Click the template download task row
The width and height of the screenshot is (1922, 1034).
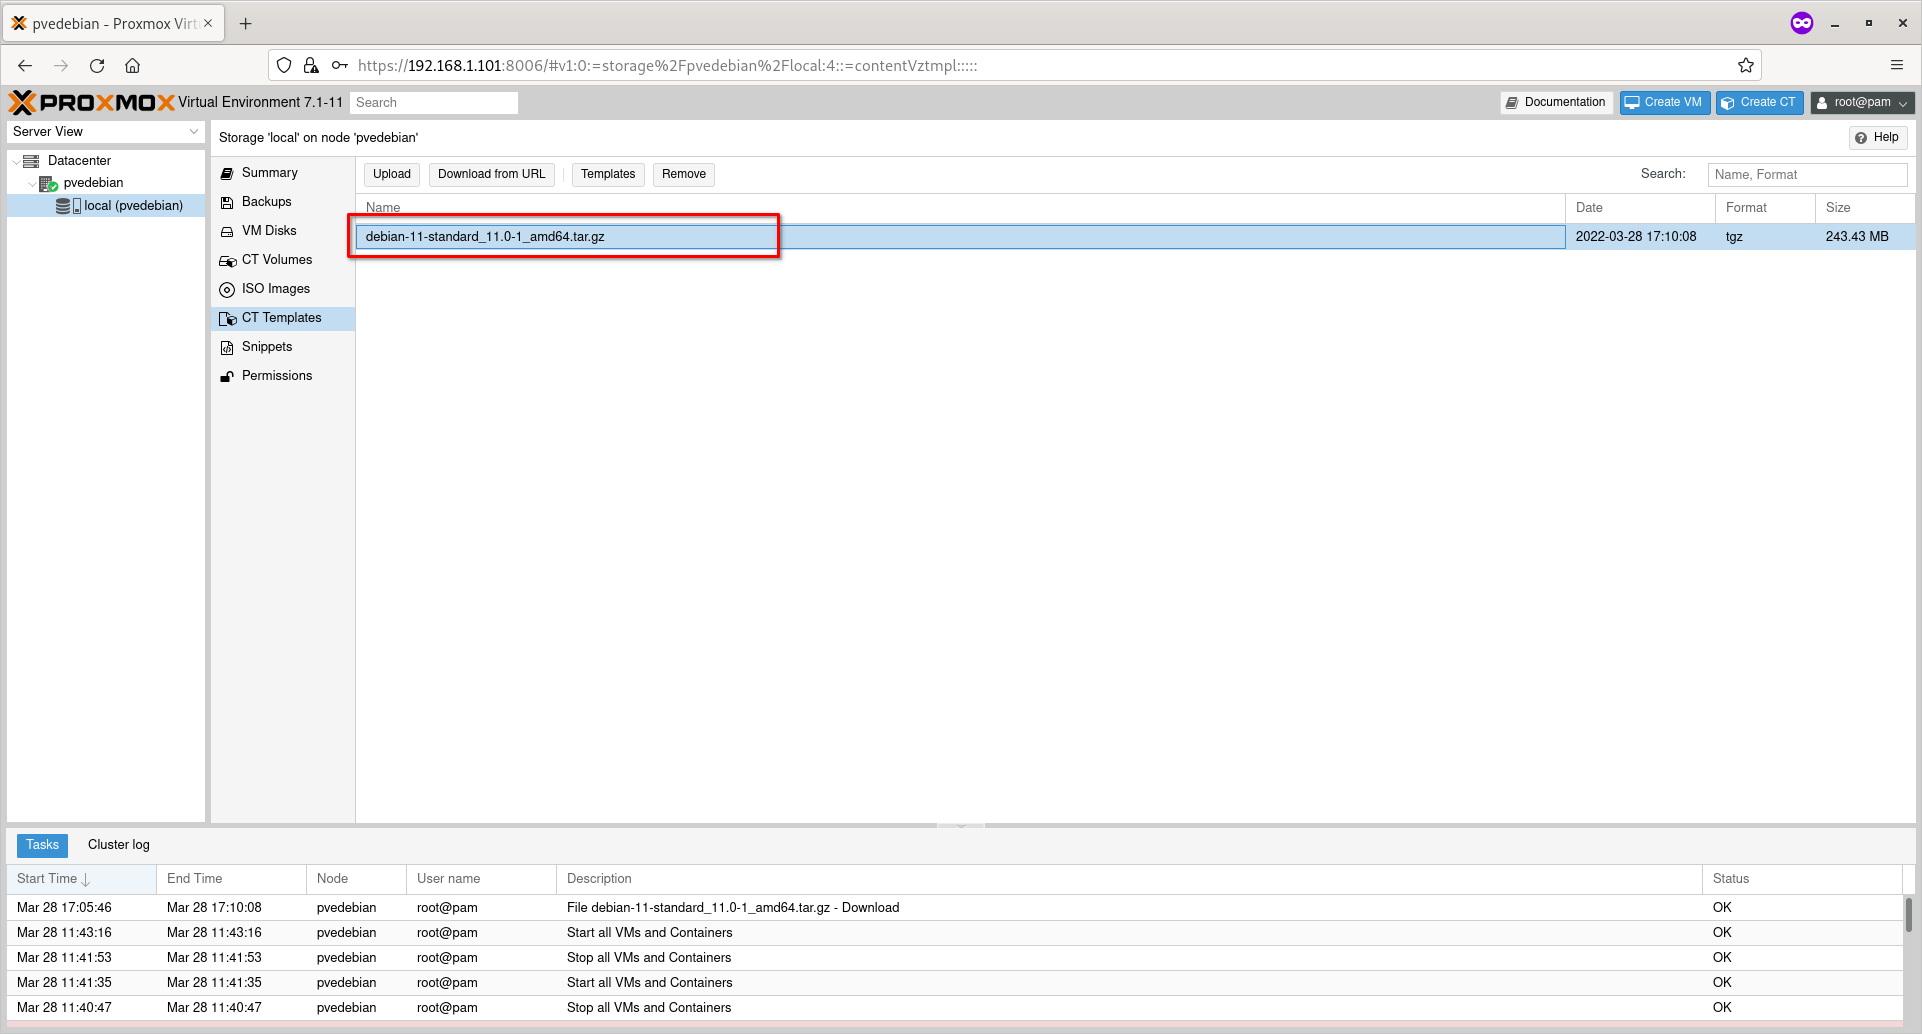pyautogui.click(x=955, y=908)
